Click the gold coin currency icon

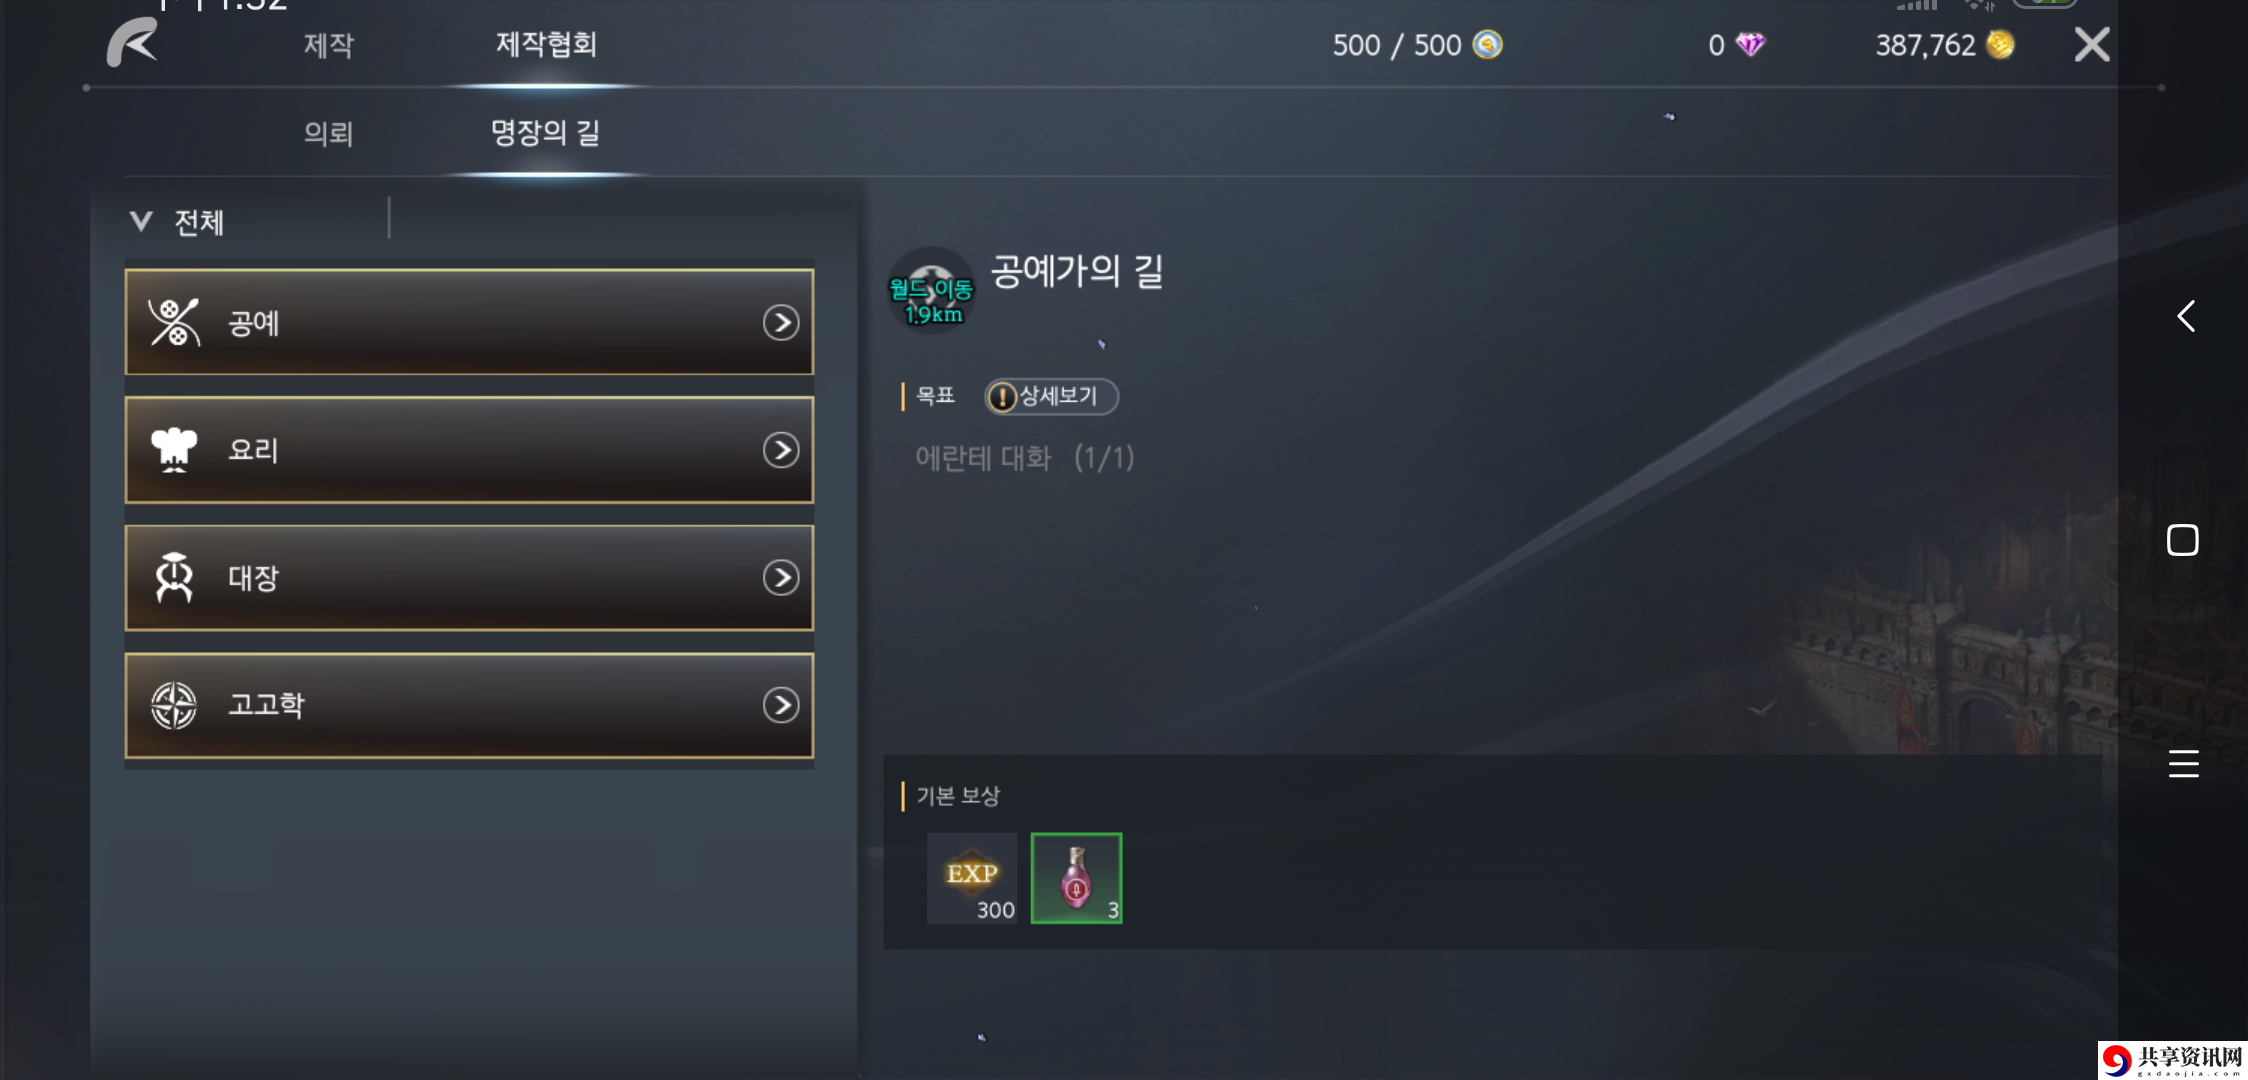click(2000, 44)
